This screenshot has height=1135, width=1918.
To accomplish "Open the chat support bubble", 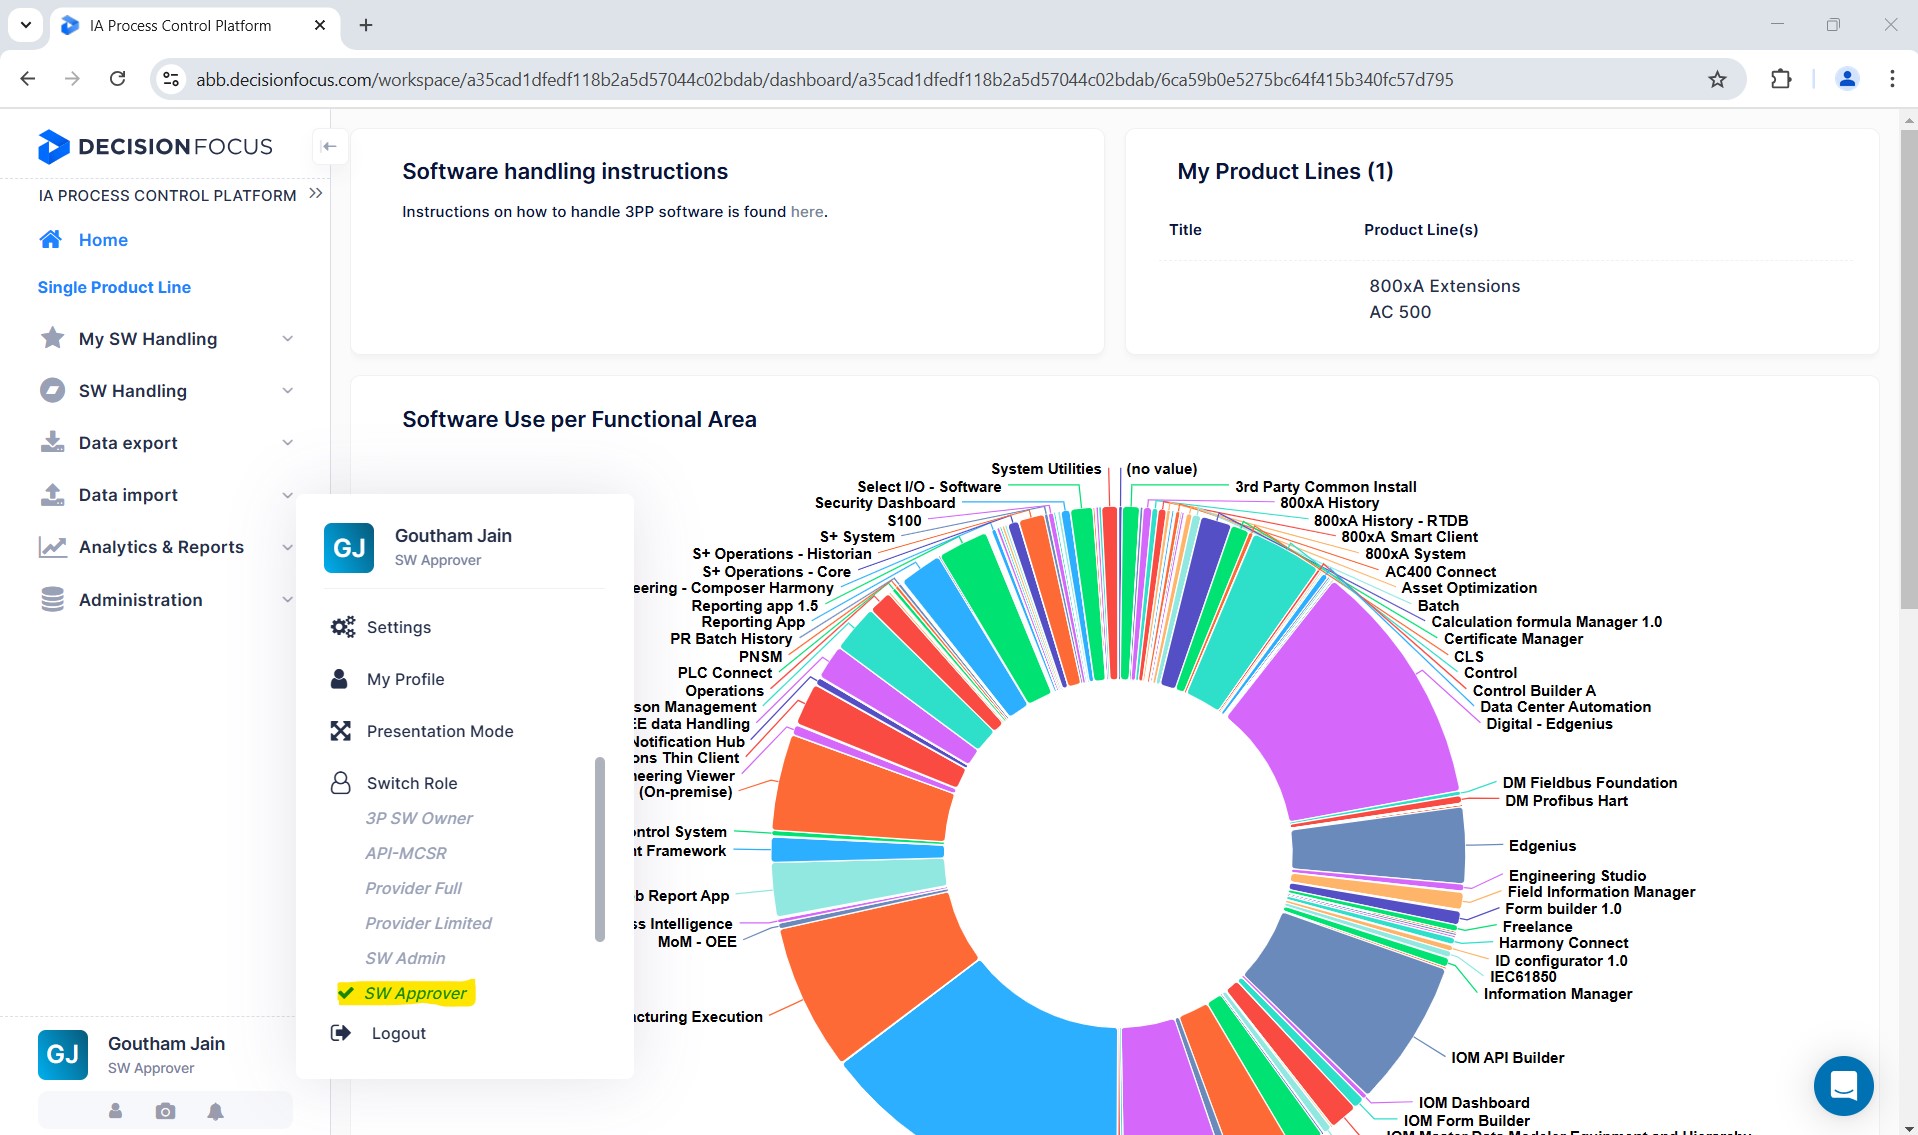I will click(x=1843, y=1086).
